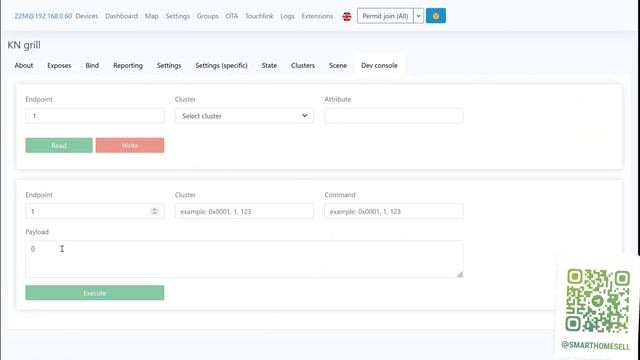Click the green Read button
Screen dimensions: 640x360
(x=59, y=145)
